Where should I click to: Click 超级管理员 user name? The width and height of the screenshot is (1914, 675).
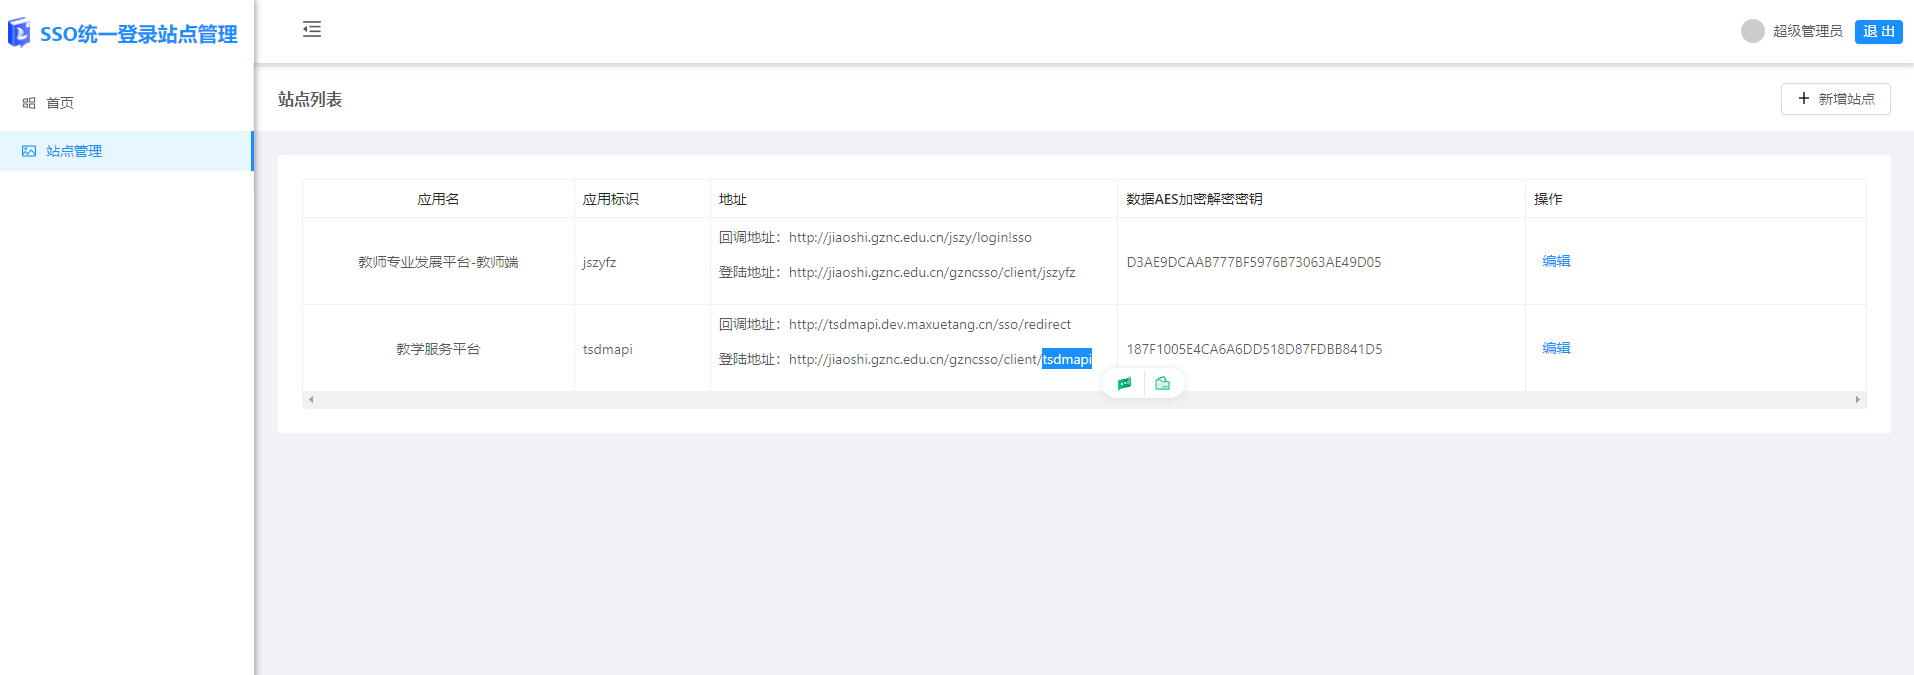point(1807,32)
